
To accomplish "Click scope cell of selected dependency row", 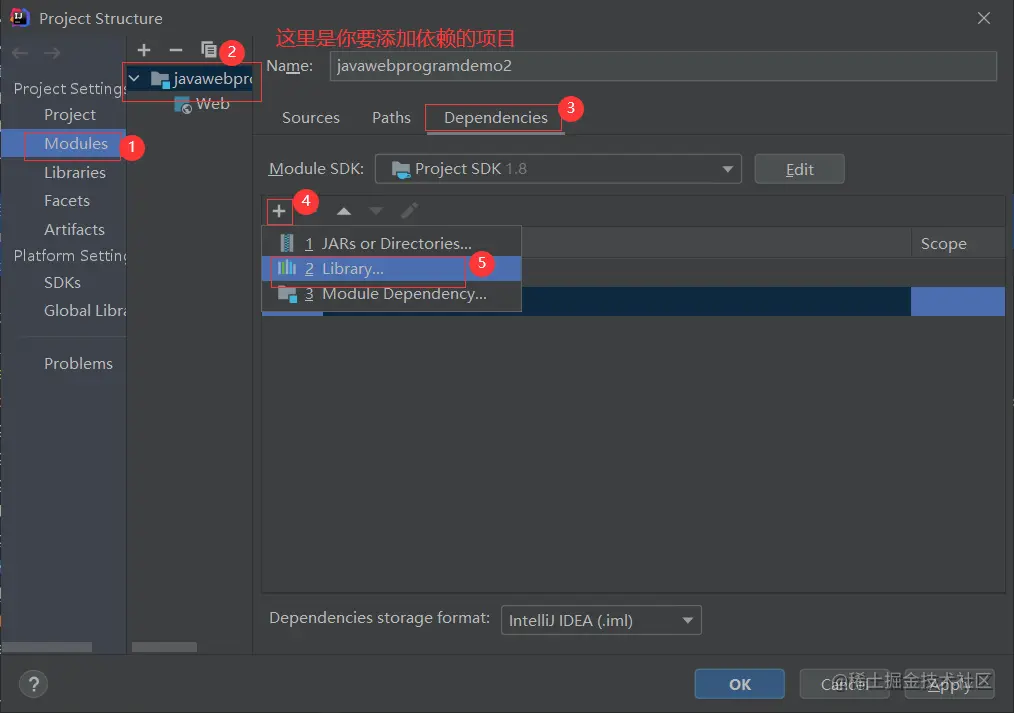I will (x=958, y=301).
